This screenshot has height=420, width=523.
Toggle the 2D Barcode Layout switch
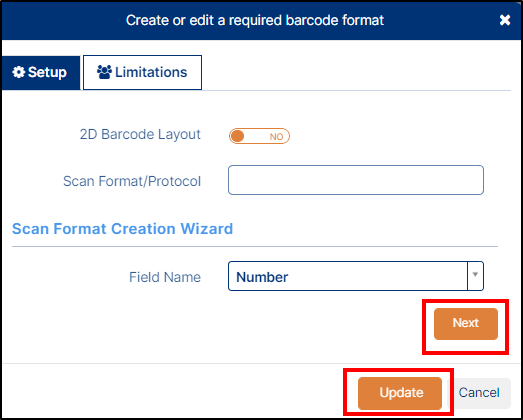(x=259, y=136)
